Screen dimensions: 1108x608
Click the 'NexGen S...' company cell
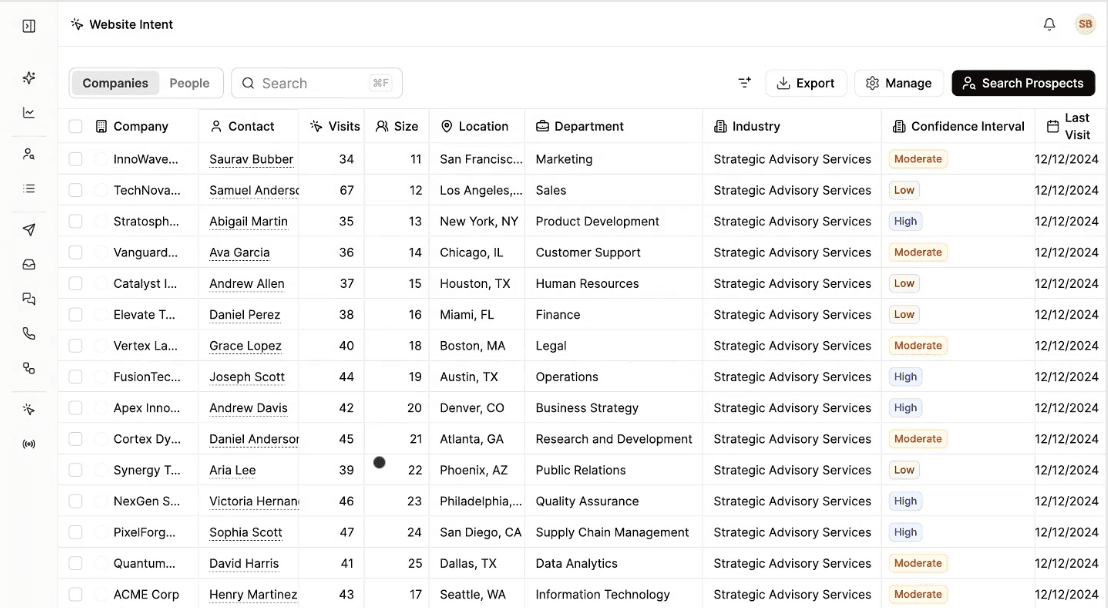146,501
